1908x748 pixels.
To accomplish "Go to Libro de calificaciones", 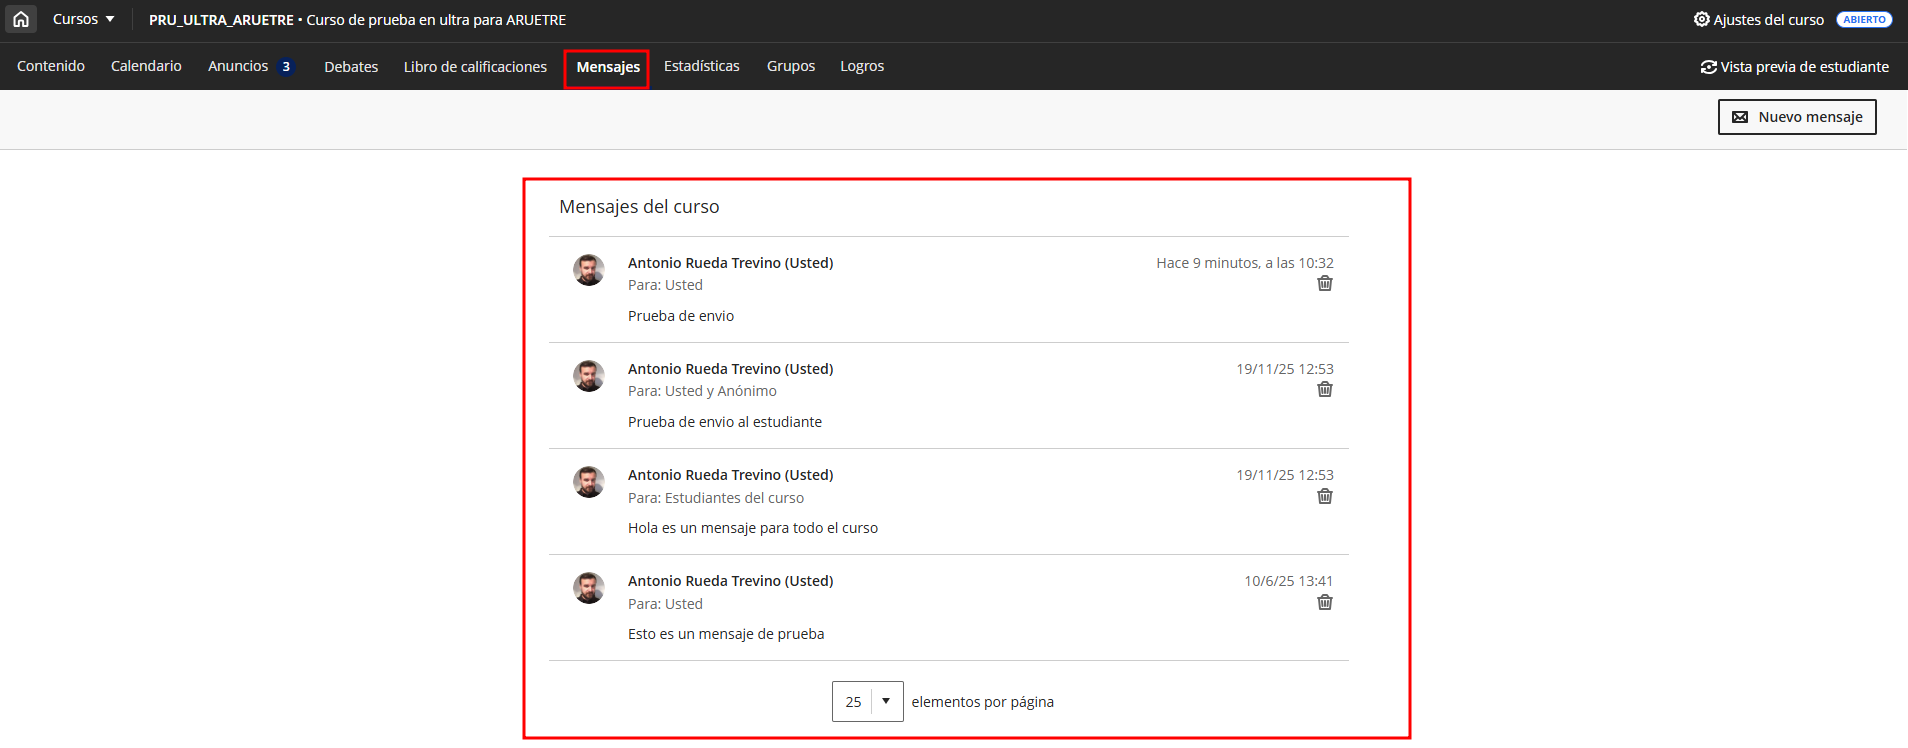I will coord(475,67).
